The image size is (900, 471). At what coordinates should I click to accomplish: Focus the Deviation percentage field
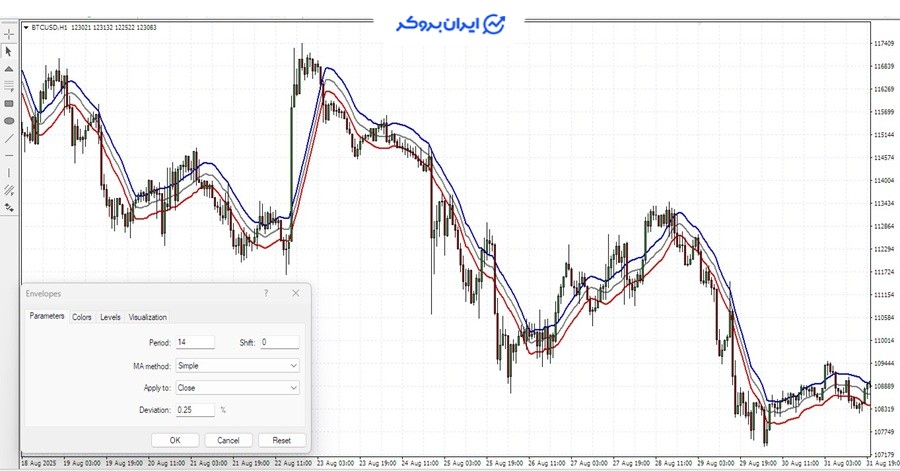(194, 410)
